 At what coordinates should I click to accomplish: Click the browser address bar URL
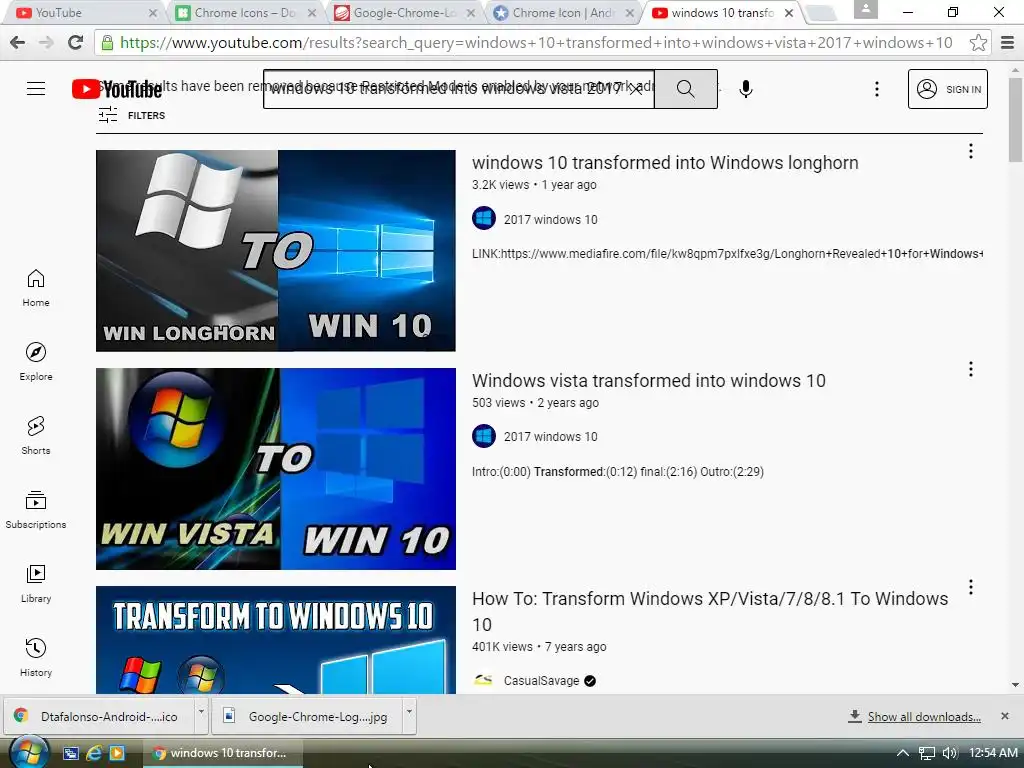536,43
